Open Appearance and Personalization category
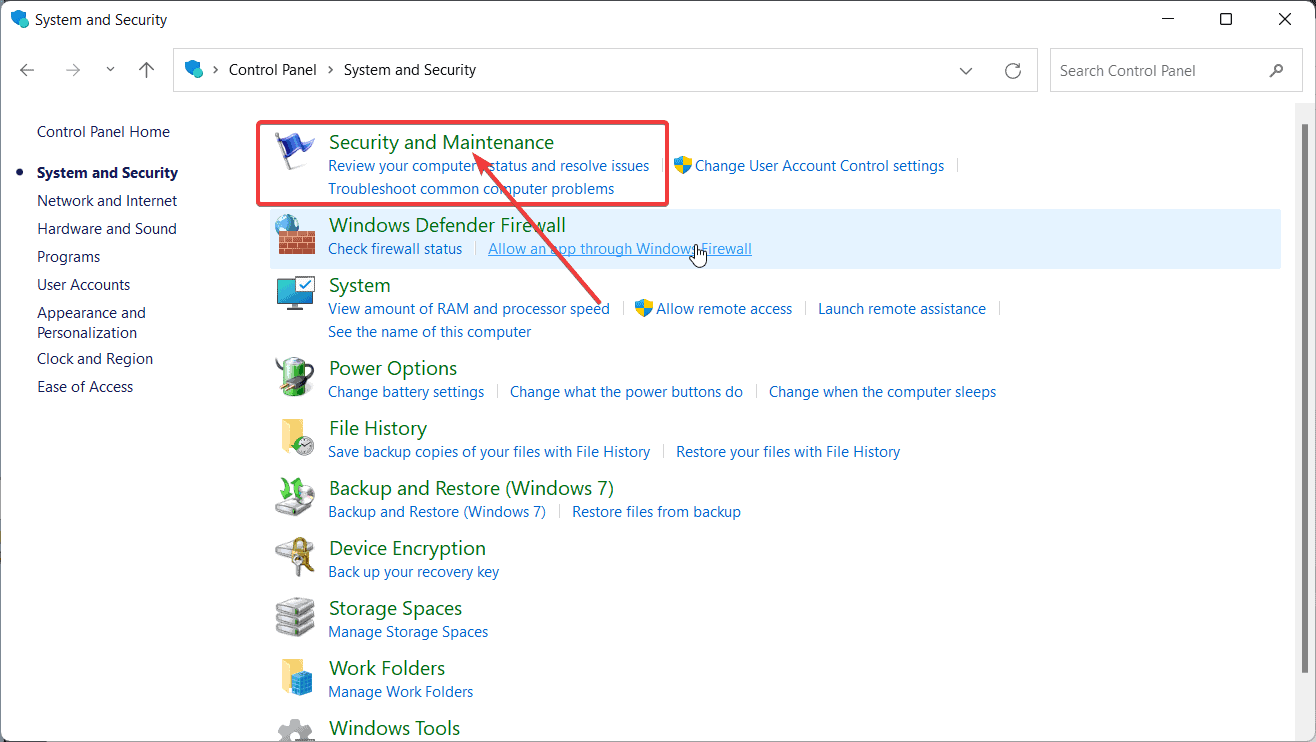 91,323
